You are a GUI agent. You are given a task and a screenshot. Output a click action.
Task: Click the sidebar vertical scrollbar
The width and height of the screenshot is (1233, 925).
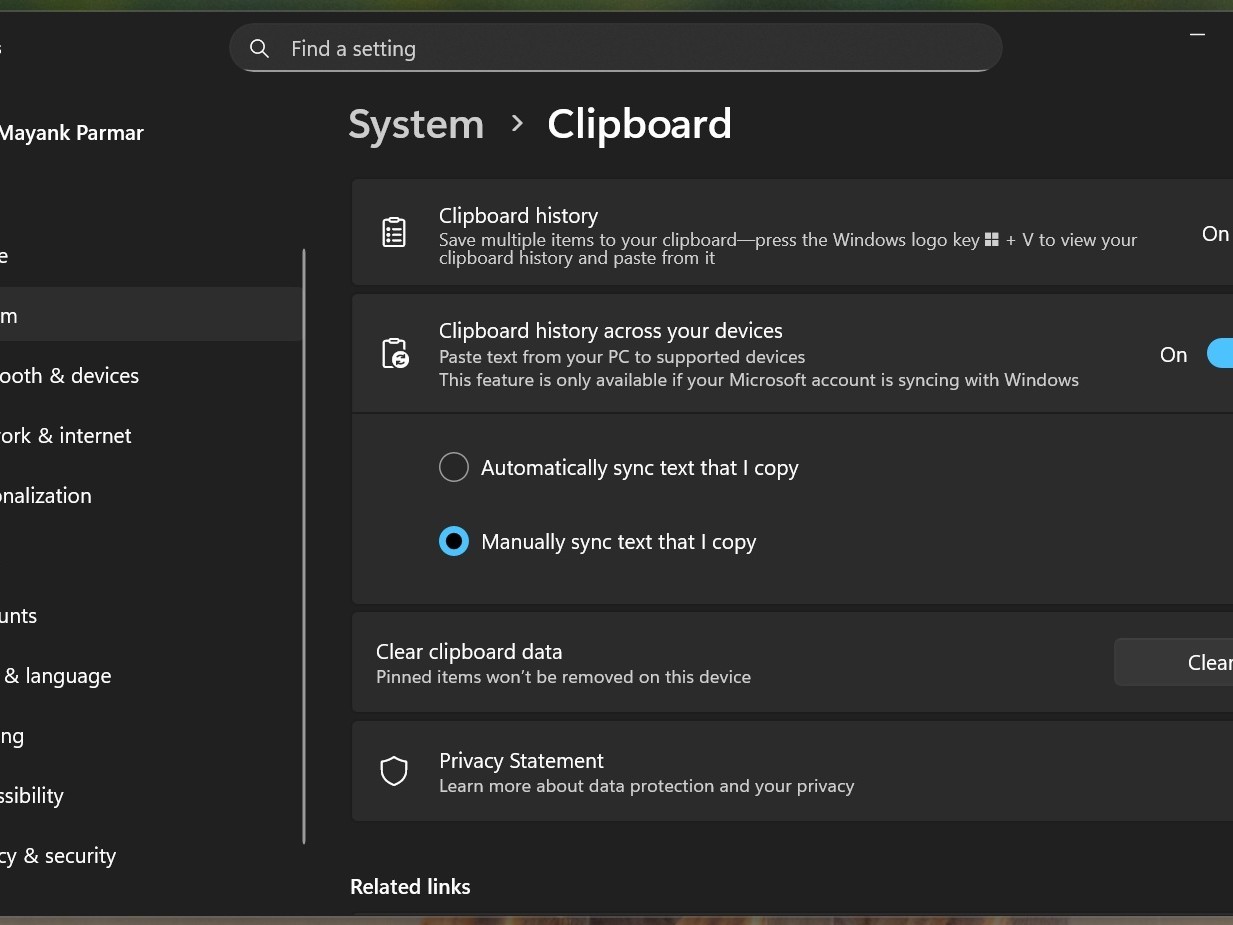(x=304, y=546)
